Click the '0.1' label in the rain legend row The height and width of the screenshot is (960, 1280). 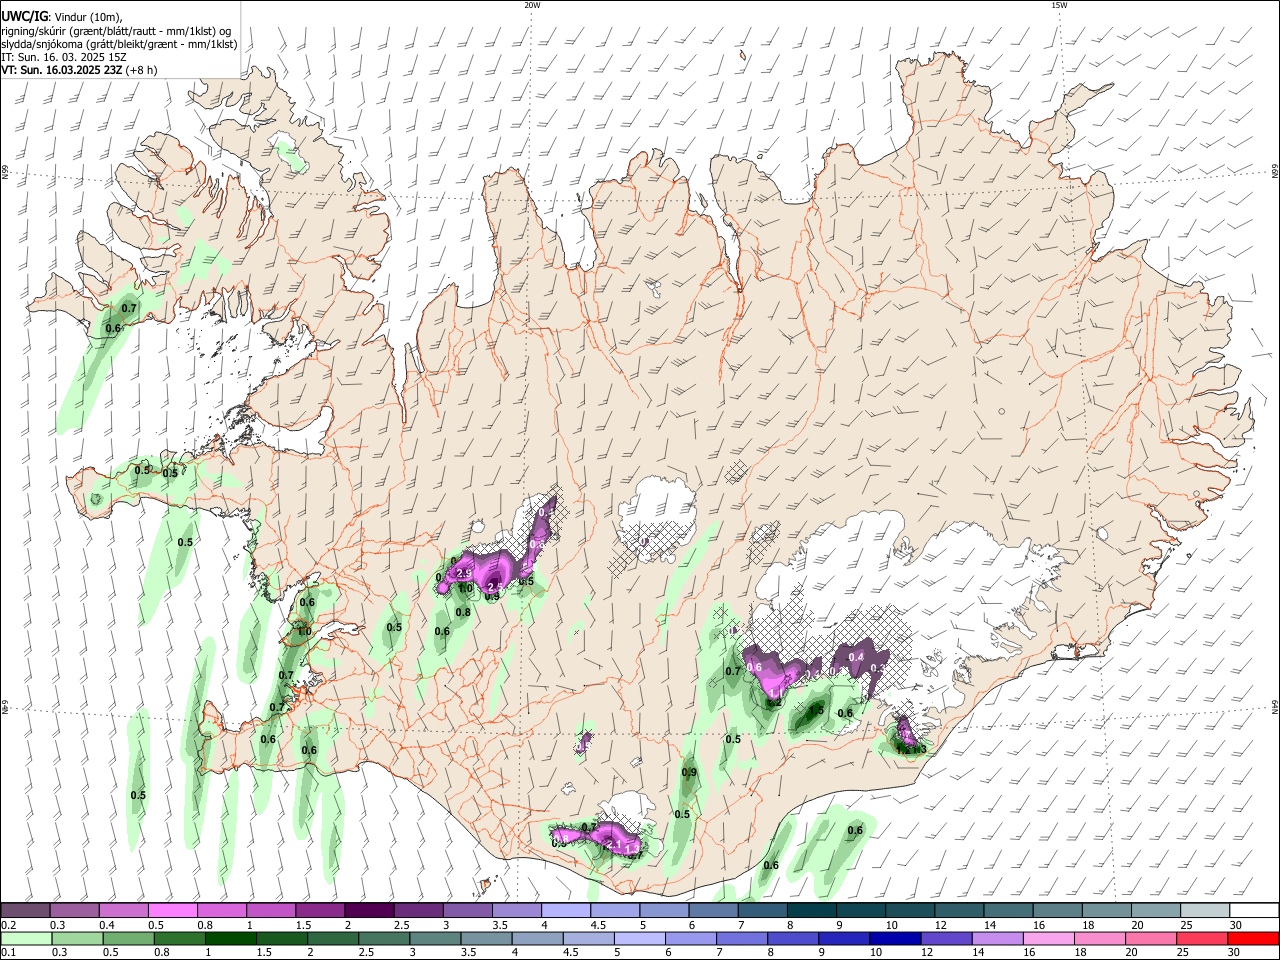9,953
